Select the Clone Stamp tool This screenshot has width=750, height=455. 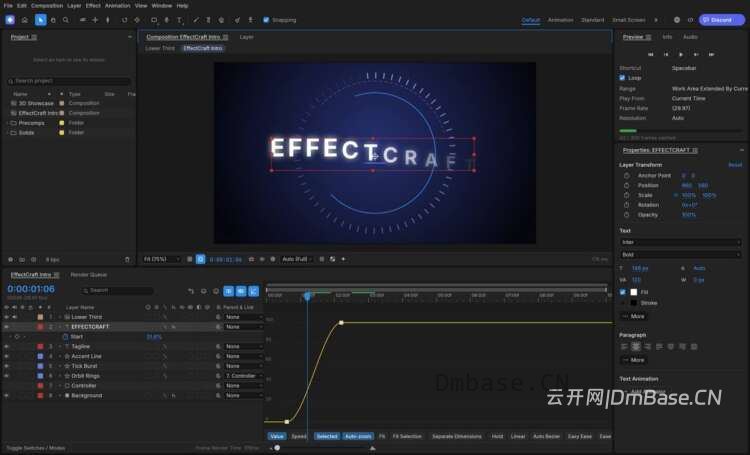[208, 20]
